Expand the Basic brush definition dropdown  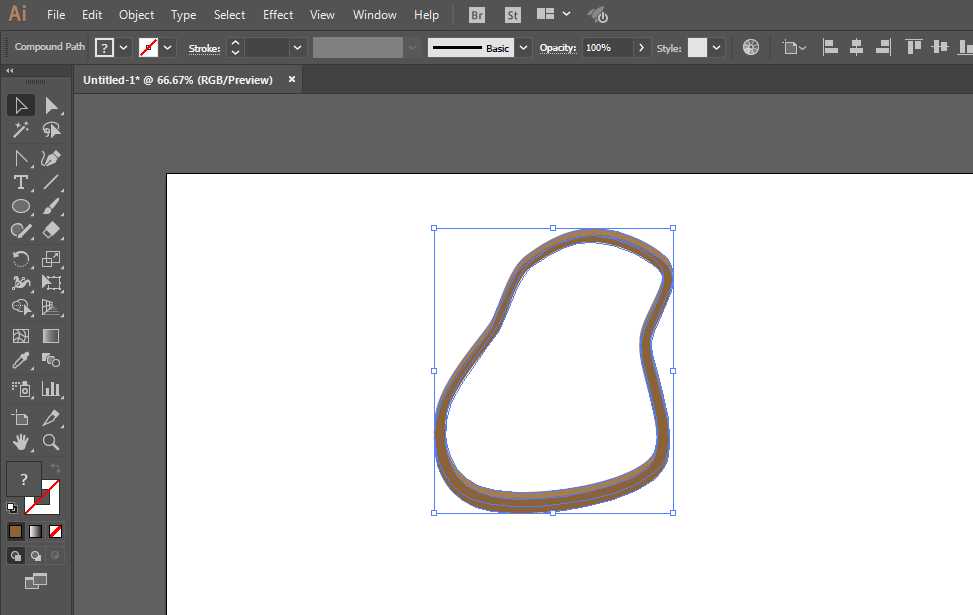click(x=523, y=48)
